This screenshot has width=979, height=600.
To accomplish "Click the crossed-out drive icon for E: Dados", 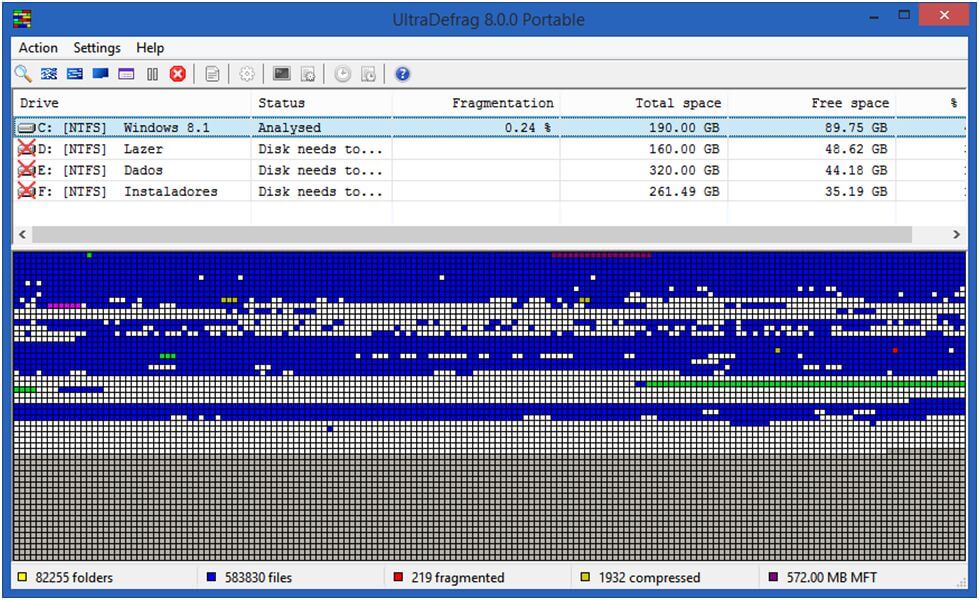I will click(x=26, y=170).
